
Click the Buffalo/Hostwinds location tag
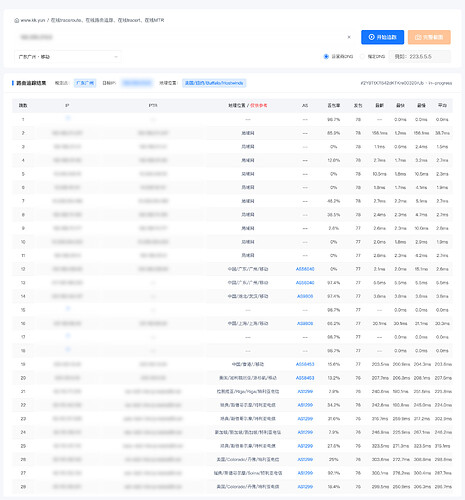click(x=214, y=83)
